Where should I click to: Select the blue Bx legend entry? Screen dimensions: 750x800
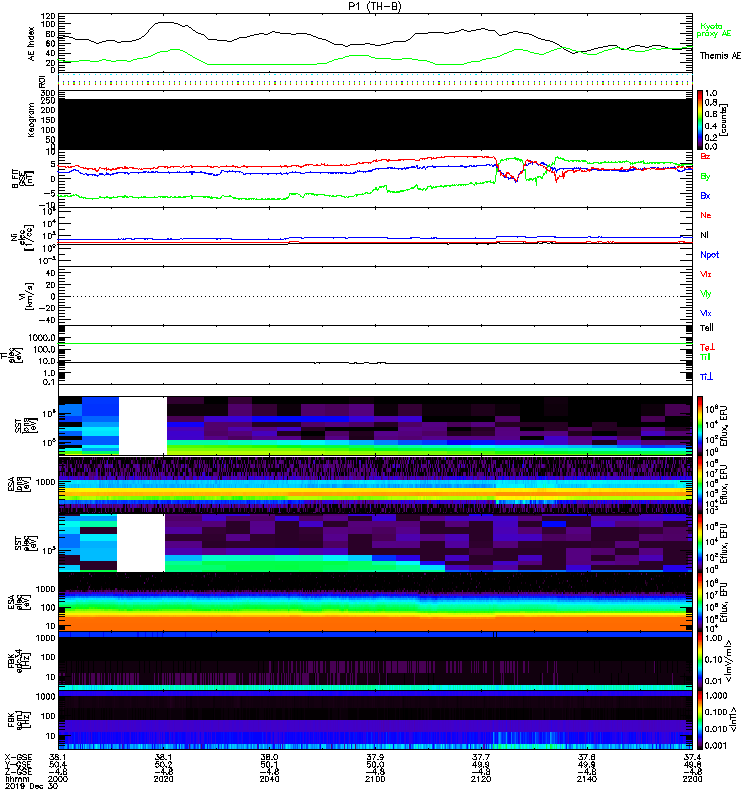tap(705, 195)
